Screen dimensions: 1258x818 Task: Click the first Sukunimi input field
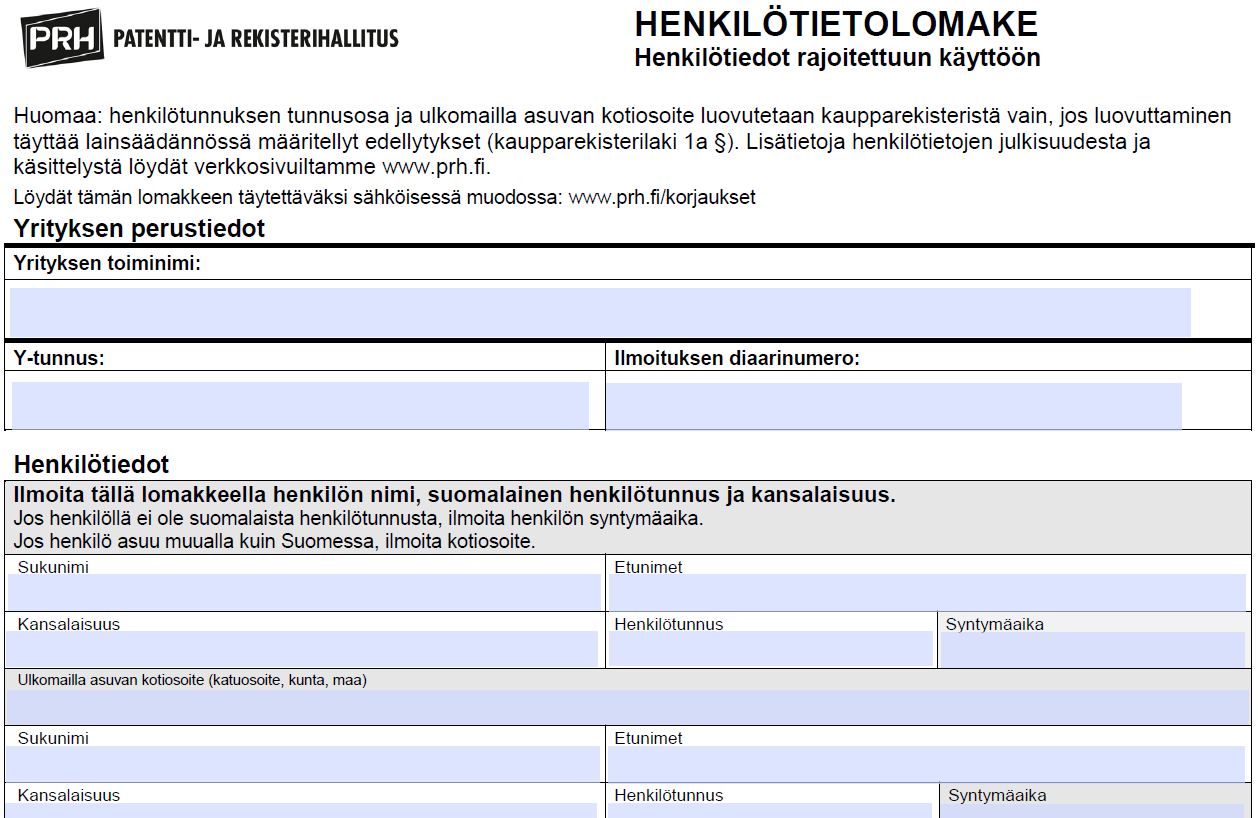pos(305,592)
